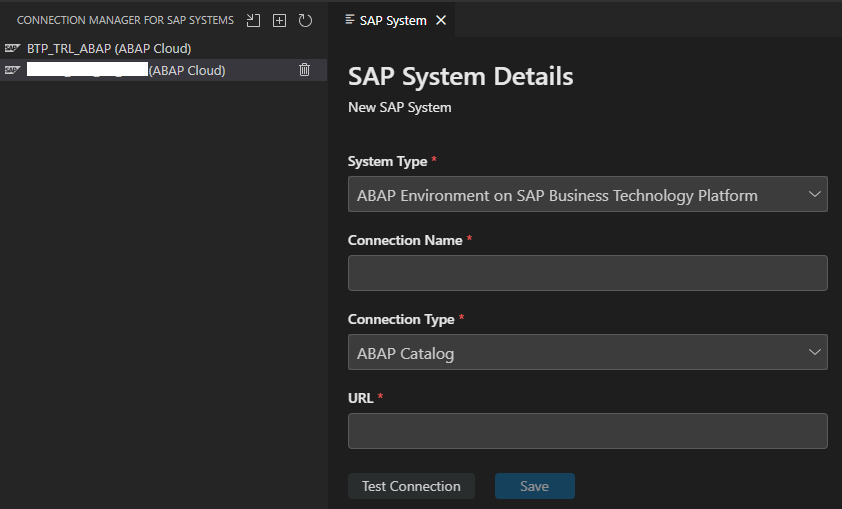Open the System Type dropdown
The width and height of the screenshot is (842, 509).
587,194
